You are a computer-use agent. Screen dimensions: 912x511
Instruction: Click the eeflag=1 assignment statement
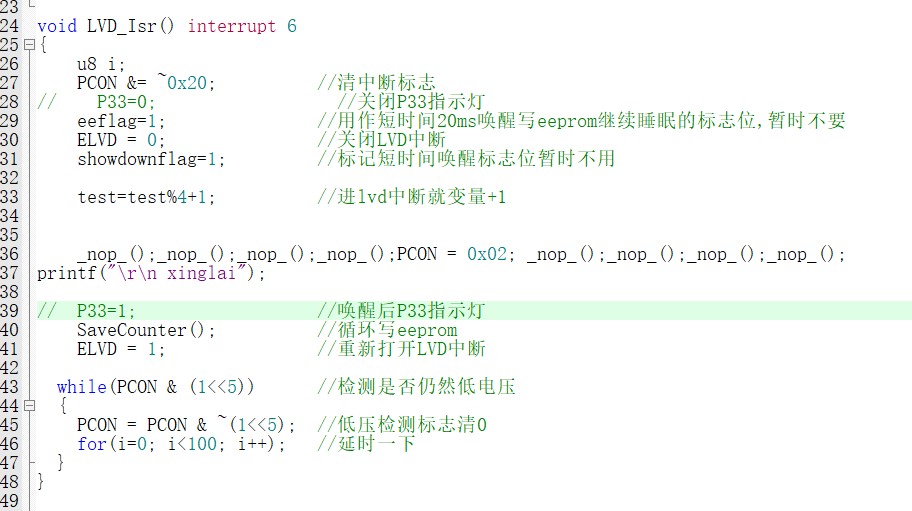(x=121, y=121)
